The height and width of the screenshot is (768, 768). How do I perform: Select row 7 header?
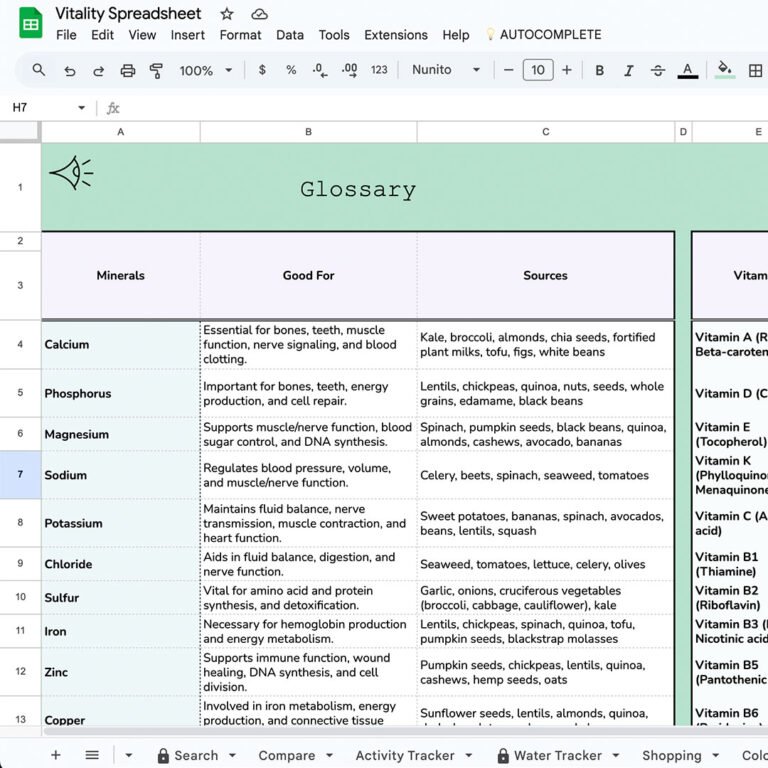[x=20, y=475]
